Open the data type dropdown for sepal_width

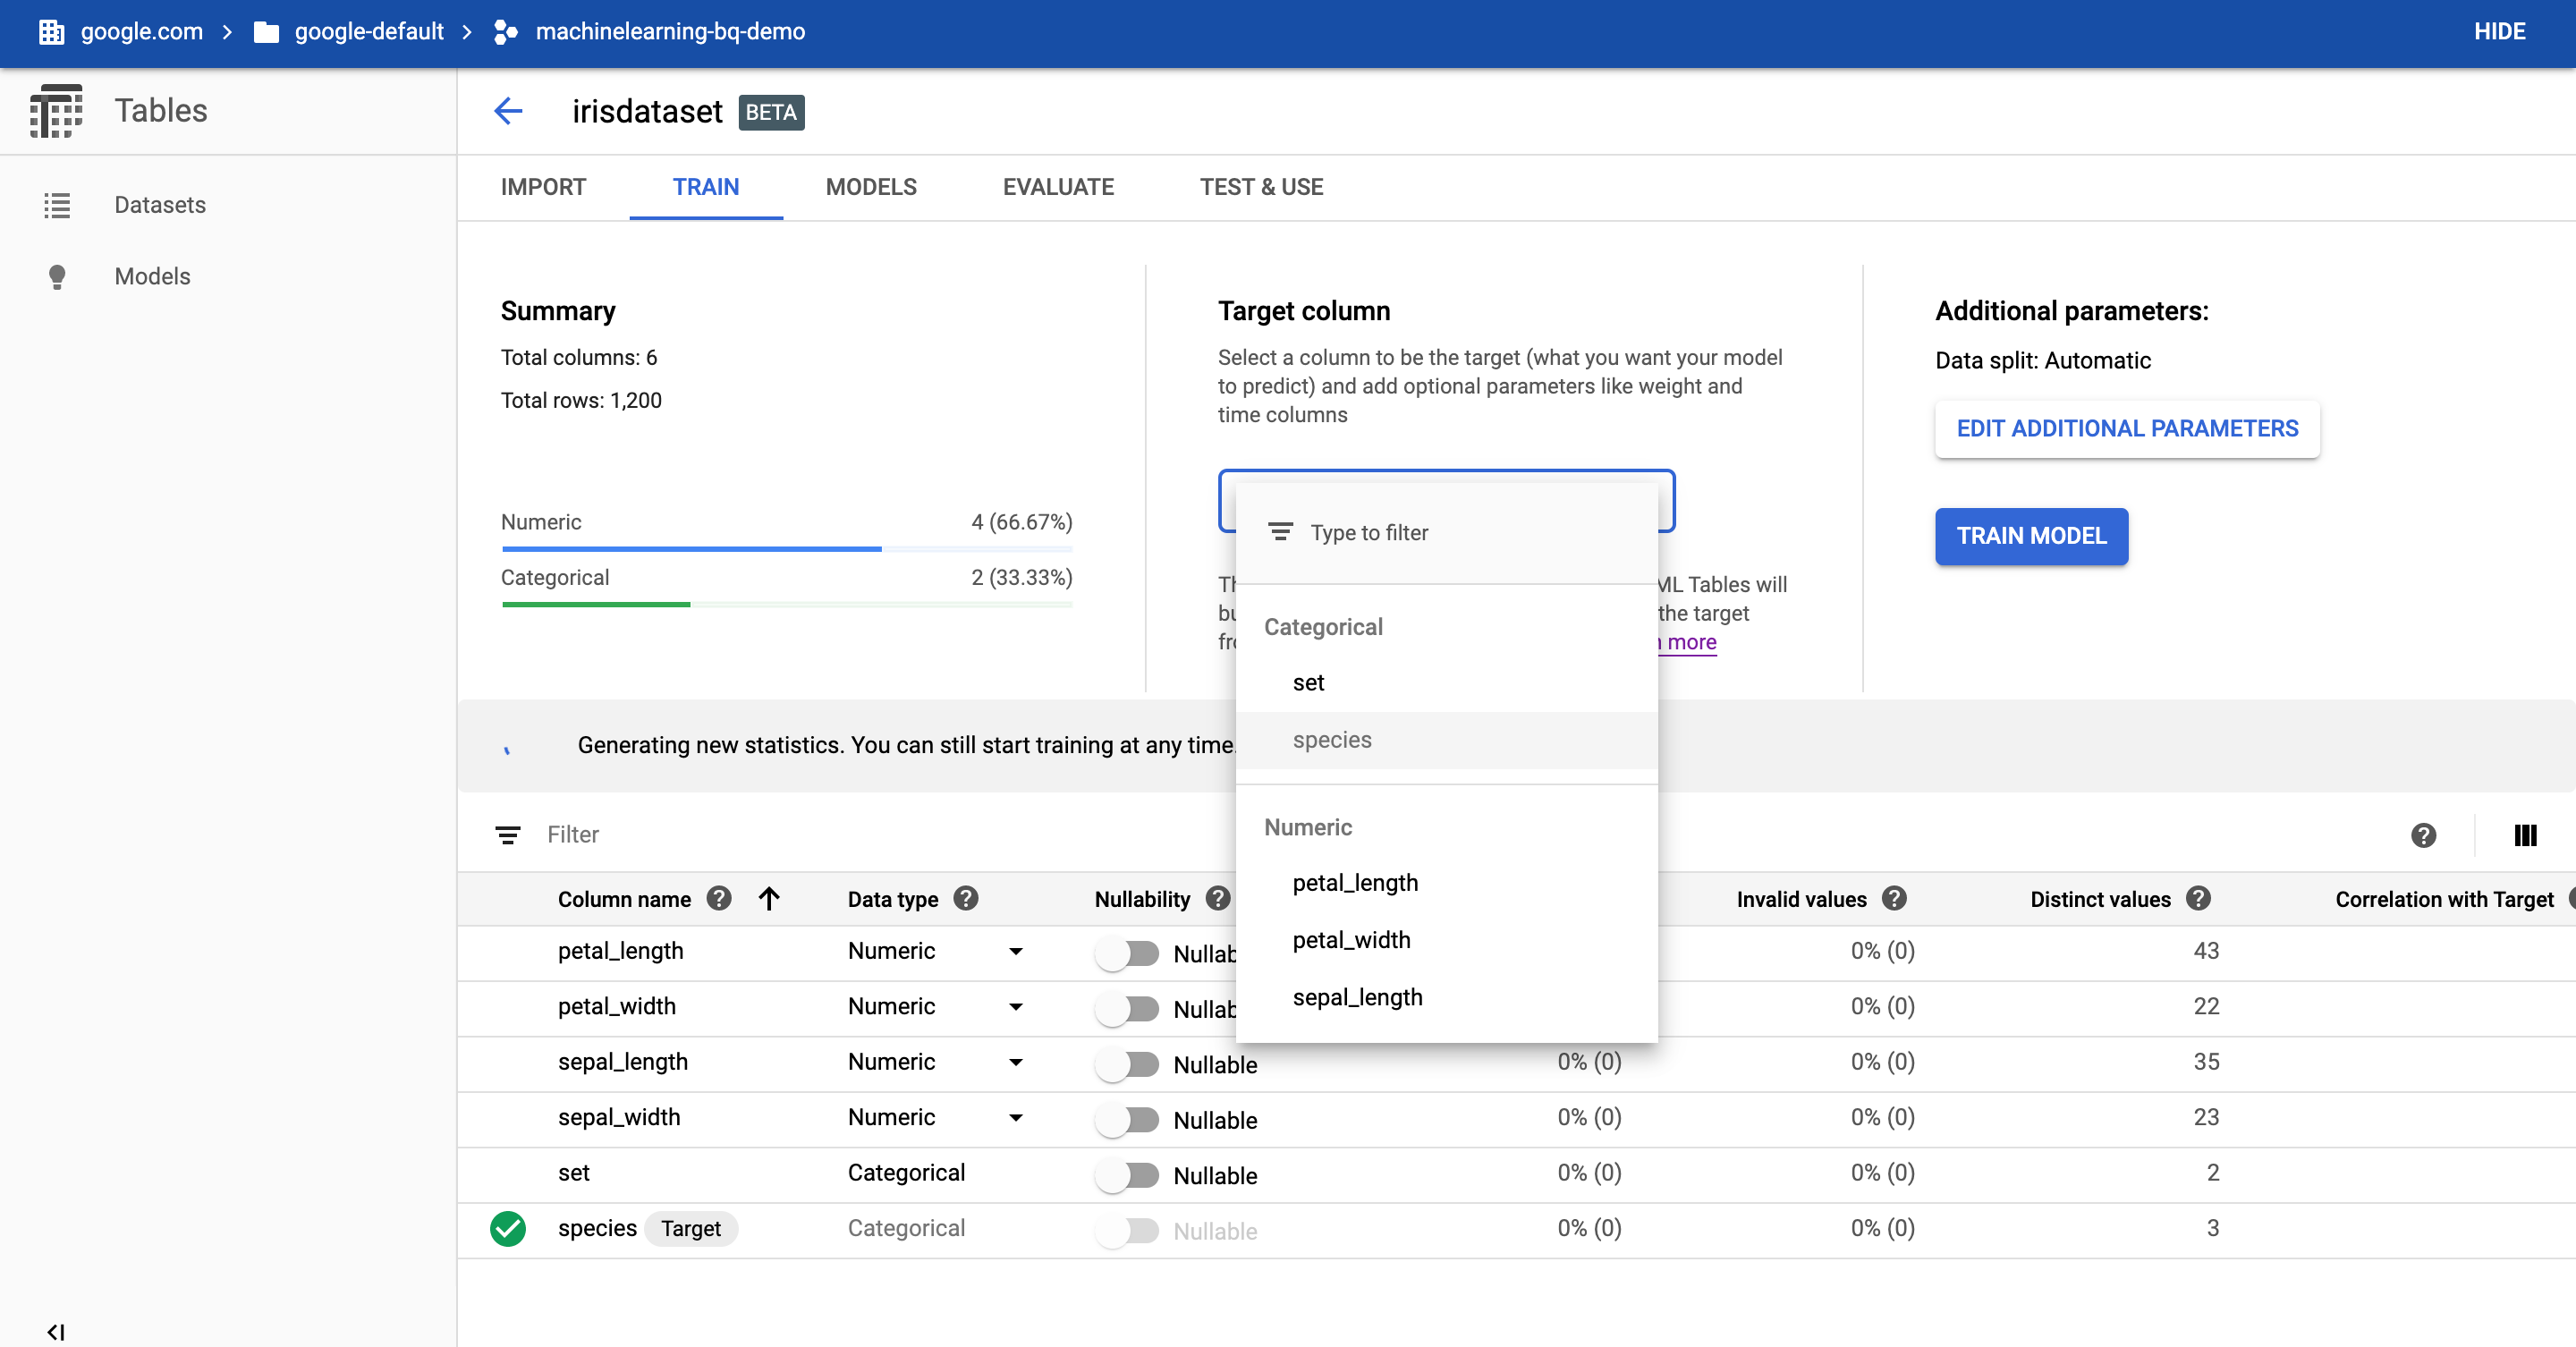pyautogui.click(x=1017, y=1118)
